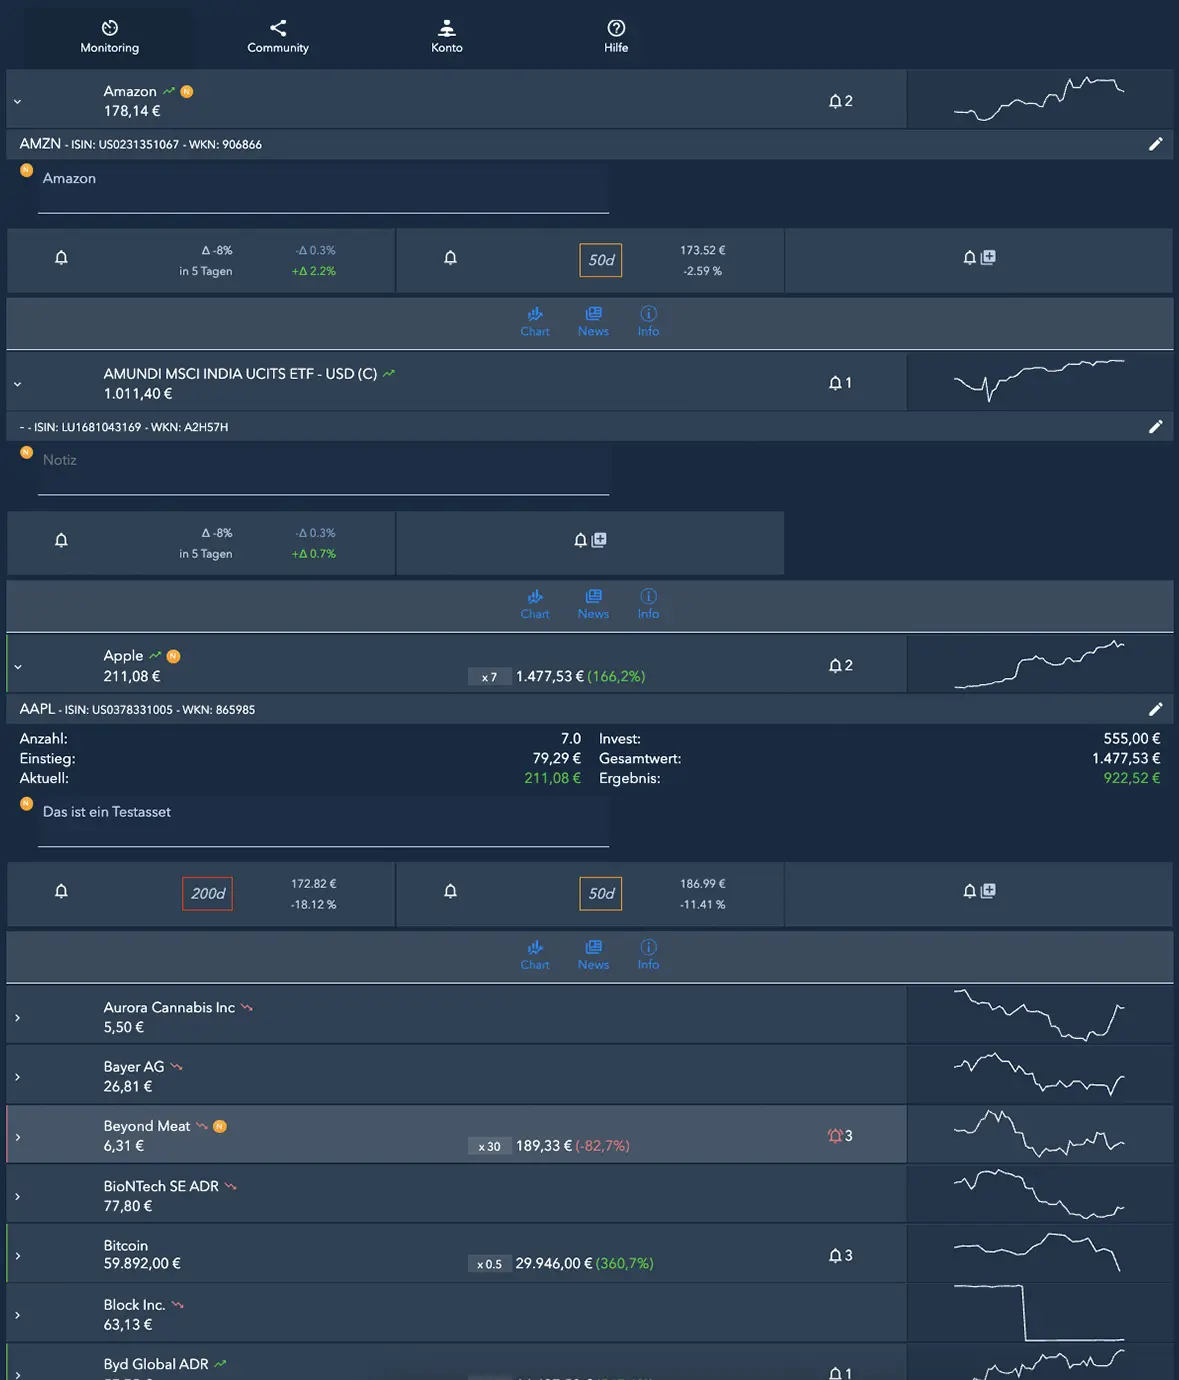
Task: Open News for Apple
Action: [x=593, y=955]
